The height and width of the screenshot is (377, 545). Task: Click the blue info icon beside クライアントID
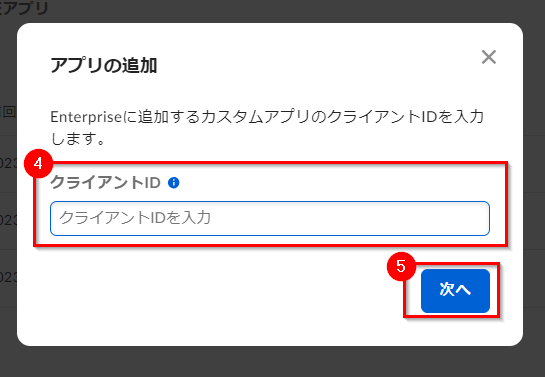[x=173, y=182]
